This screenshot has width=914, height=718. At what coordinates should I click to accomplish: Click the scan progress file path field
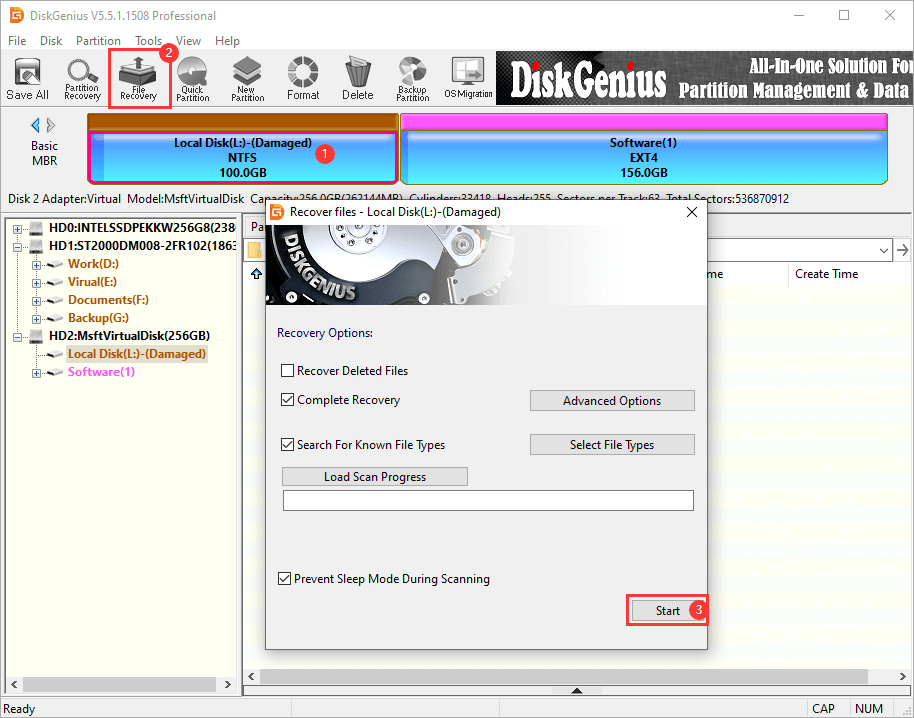pos(488,501)
